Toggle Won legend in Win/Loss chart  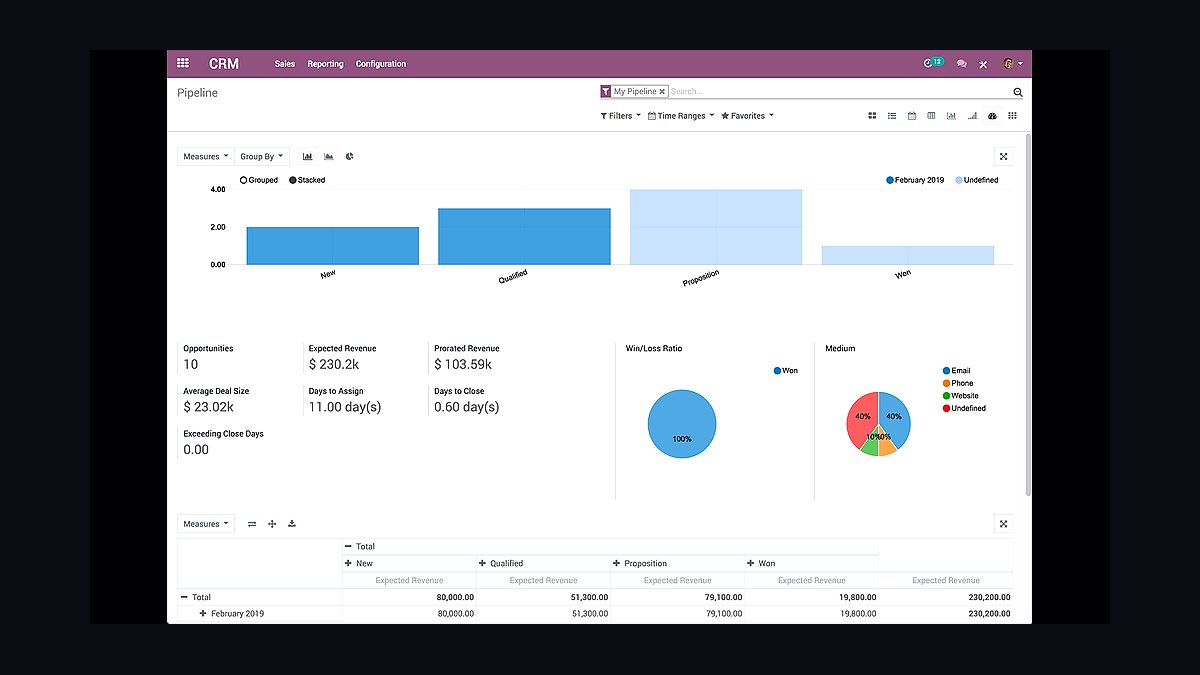click(786, 370)
